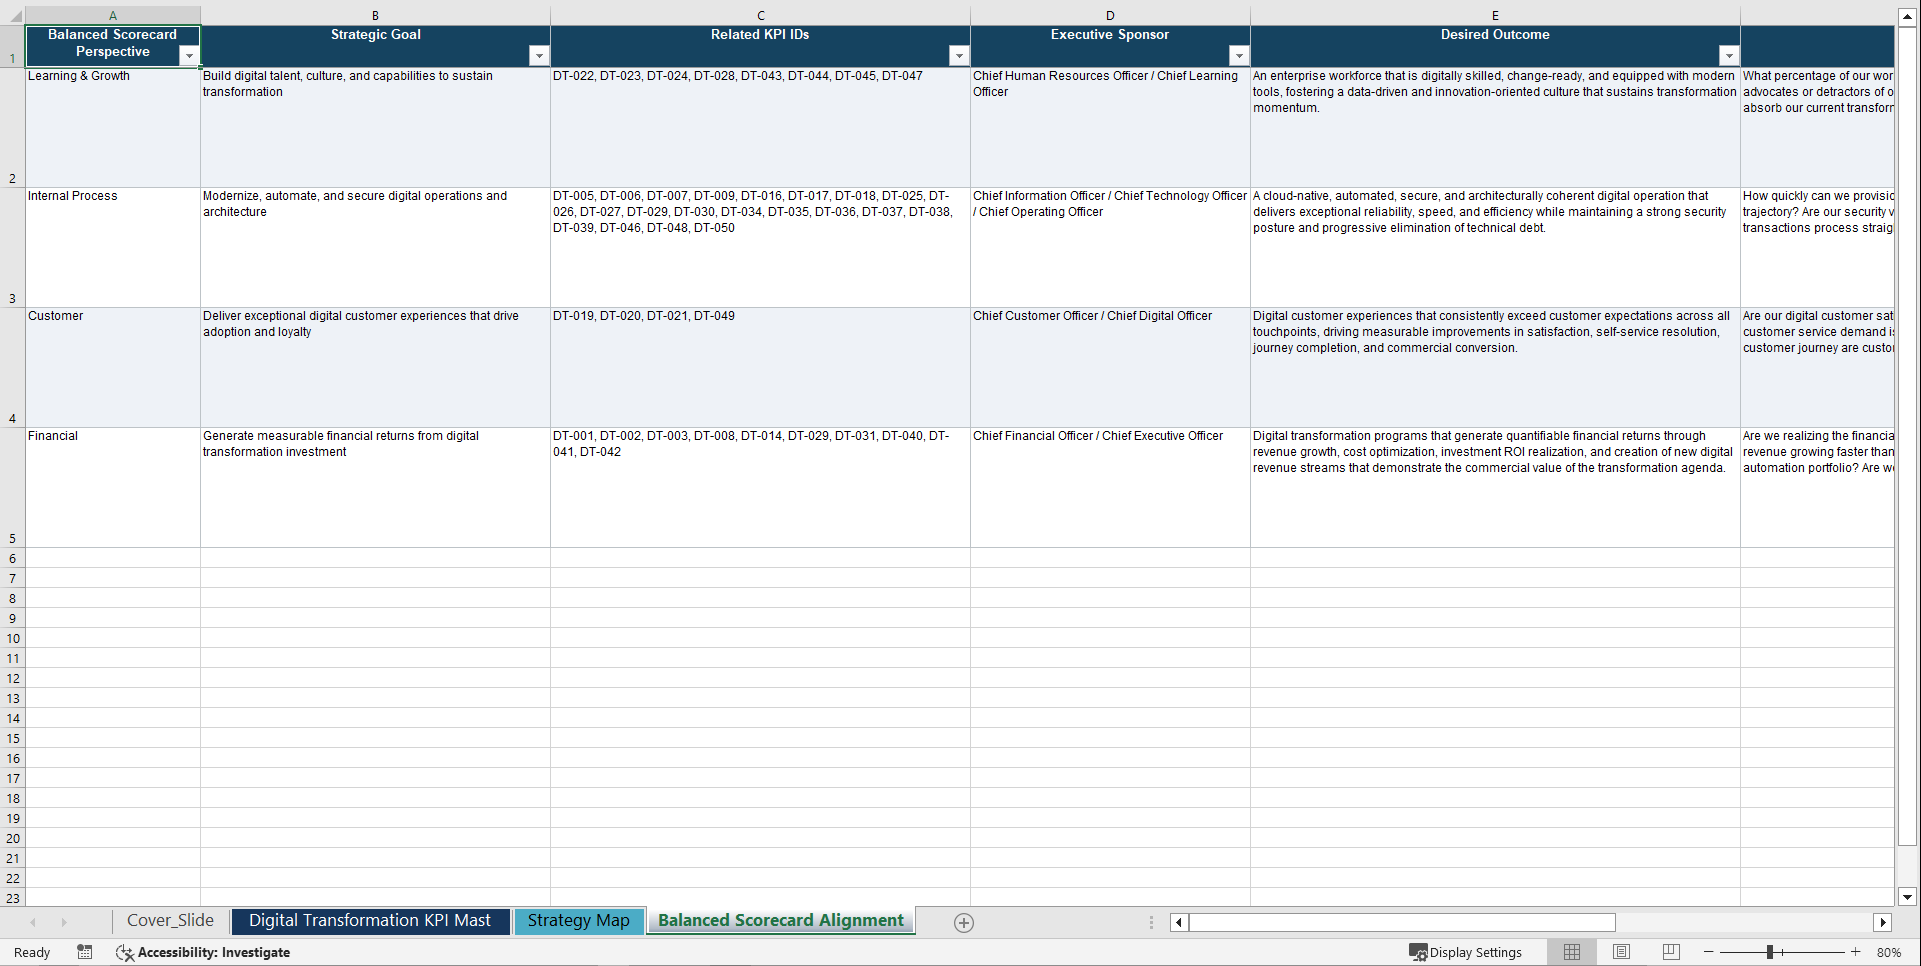This screenshot has height=966, width=1921.
Task: Click previous sheet navigation arrow
Action: click(33, 922)
